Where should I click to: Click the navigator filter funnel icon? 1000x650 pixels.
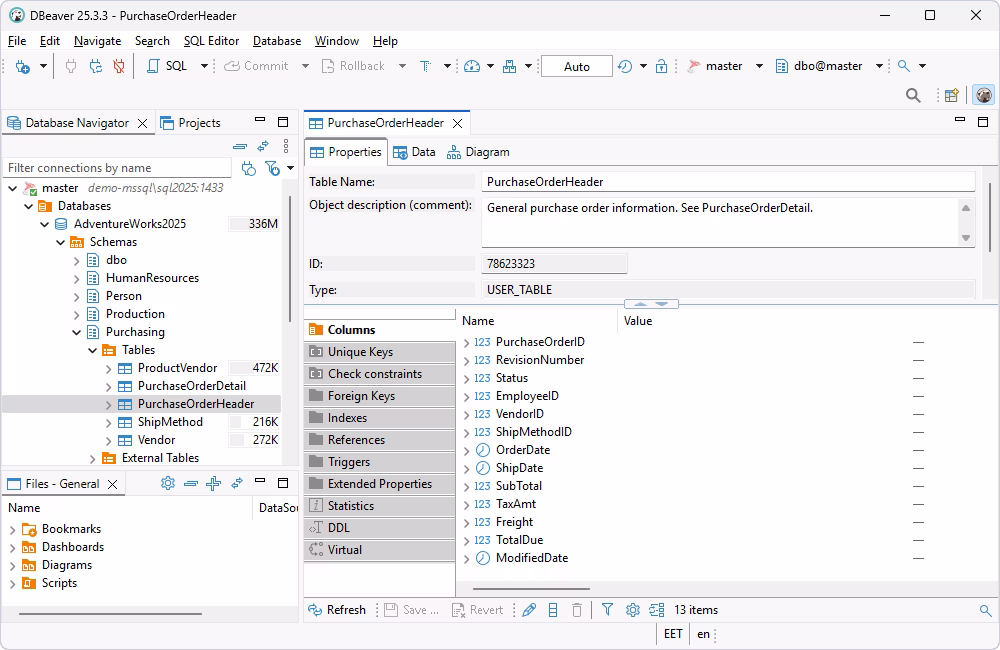272,168
